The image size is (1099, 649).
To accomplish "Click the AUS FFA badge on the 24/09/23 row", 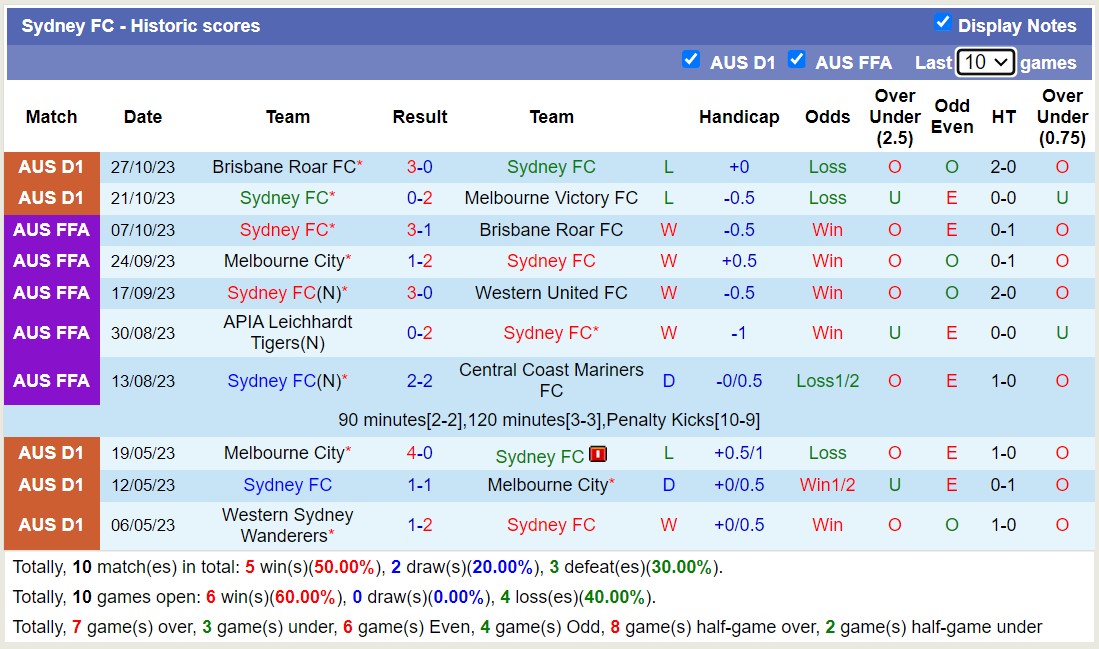I will pyautogui.click(x=51, y=261).
